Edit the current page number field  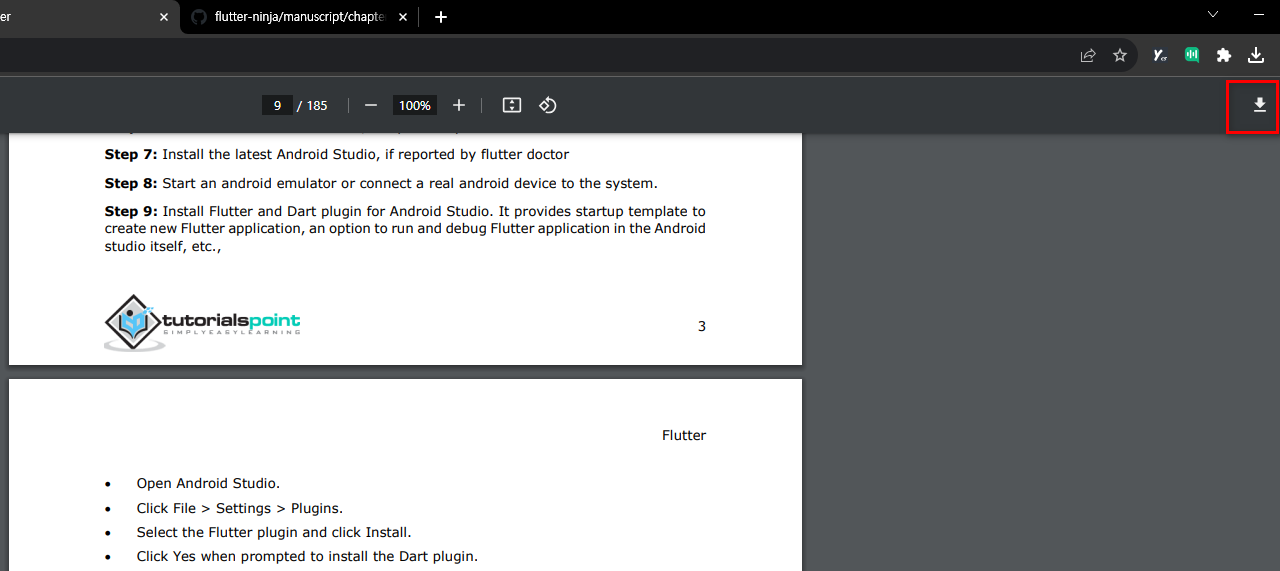277,105
